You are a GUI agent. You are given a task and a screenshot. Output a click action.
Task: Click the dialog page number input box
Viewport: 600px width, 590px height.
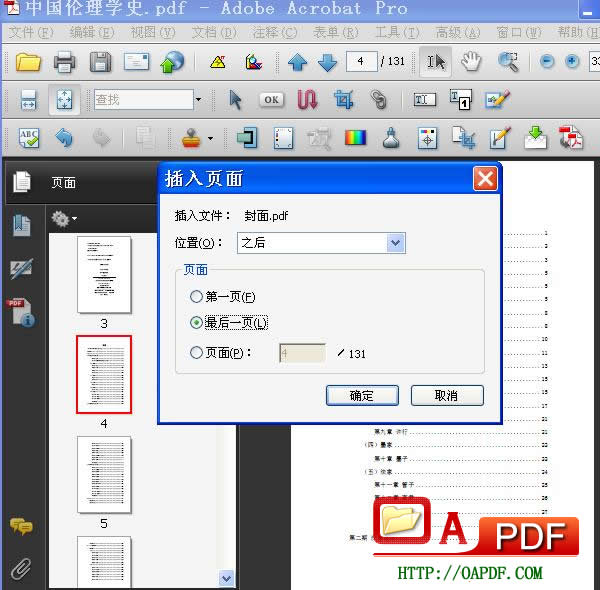click(303, 353)
